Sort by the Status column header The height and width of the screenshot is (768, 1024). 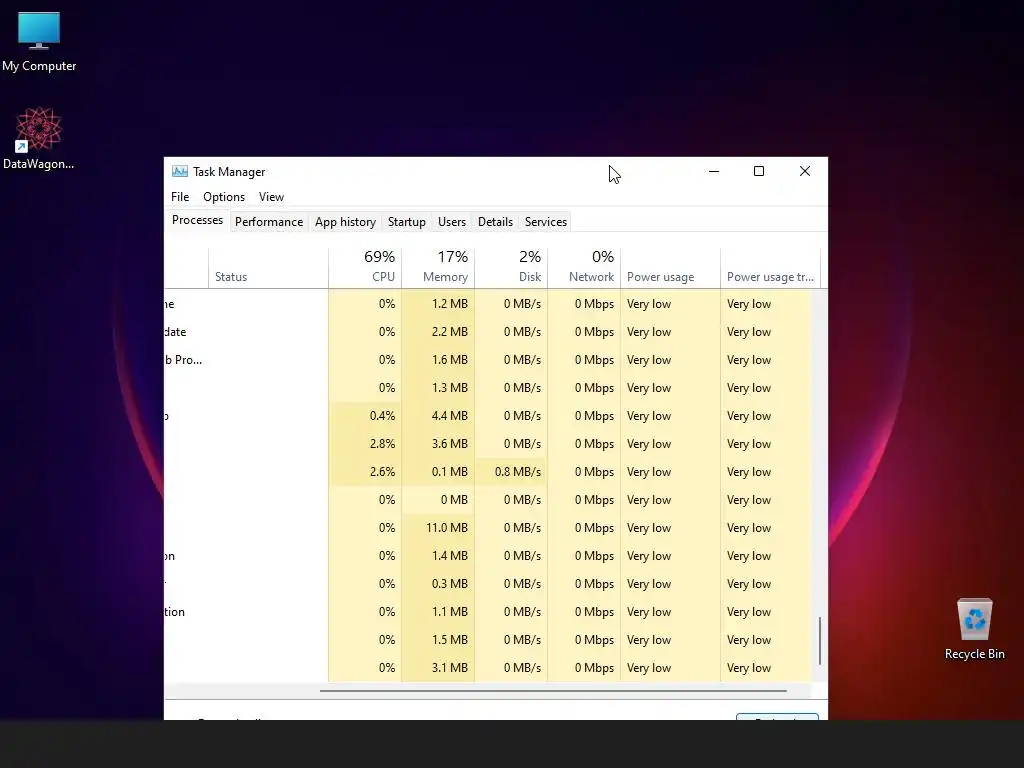point(268,268)
